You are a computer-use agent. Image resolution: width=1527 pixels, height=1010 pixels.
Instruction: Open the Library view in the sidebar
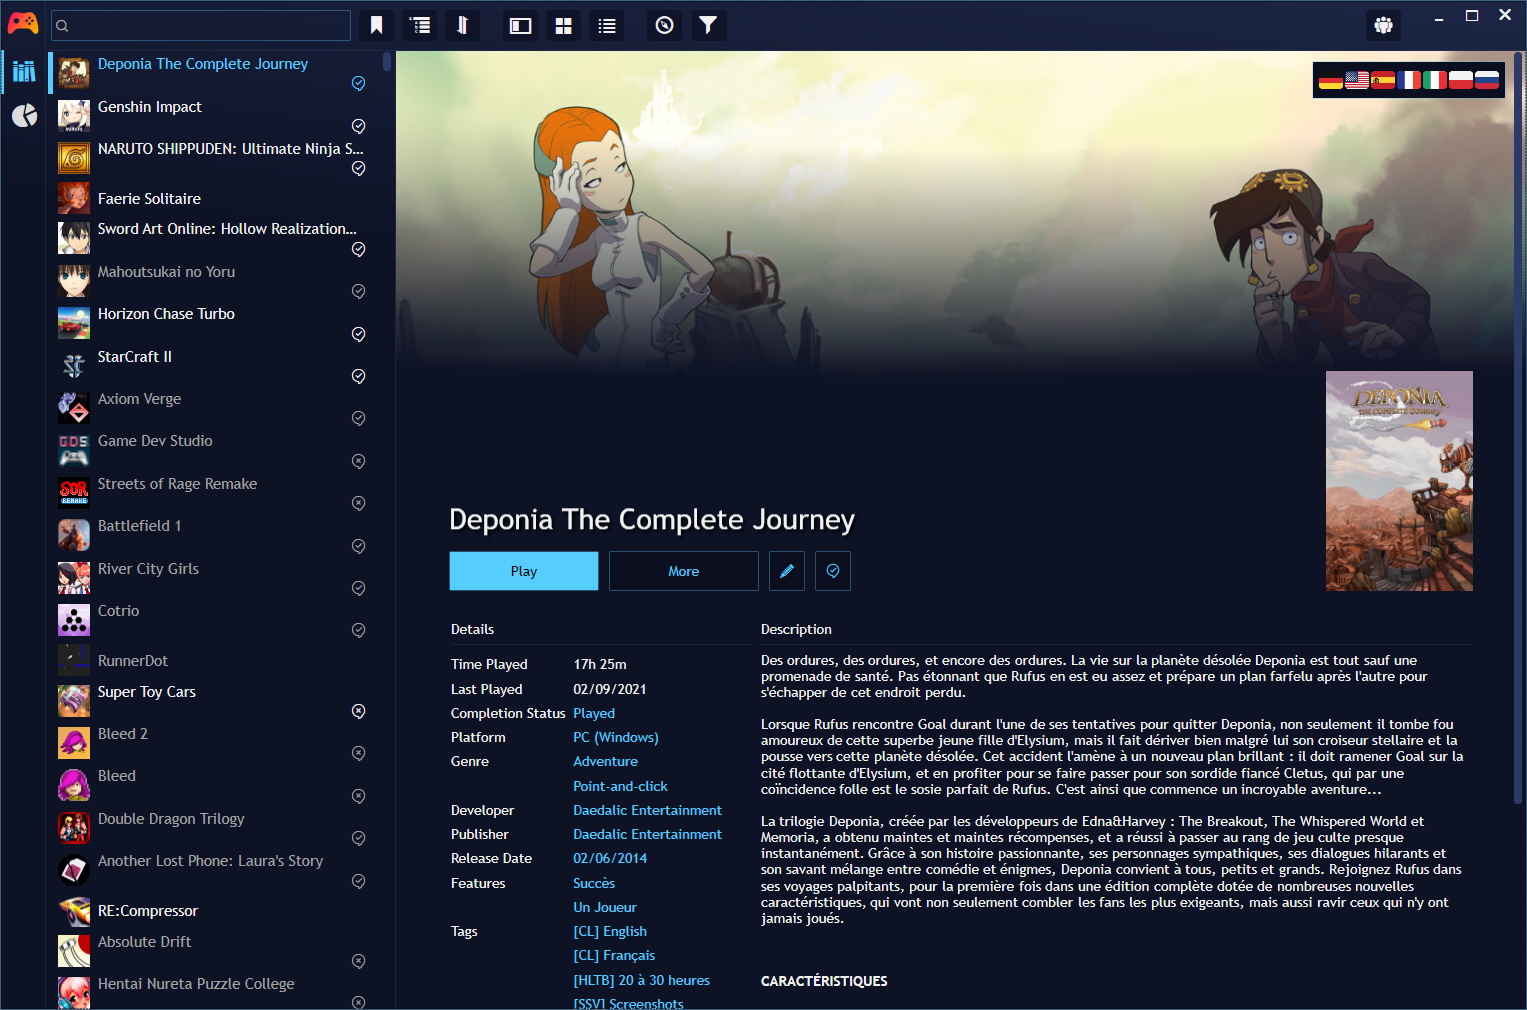pyautogui.click(x=24, y=72)
